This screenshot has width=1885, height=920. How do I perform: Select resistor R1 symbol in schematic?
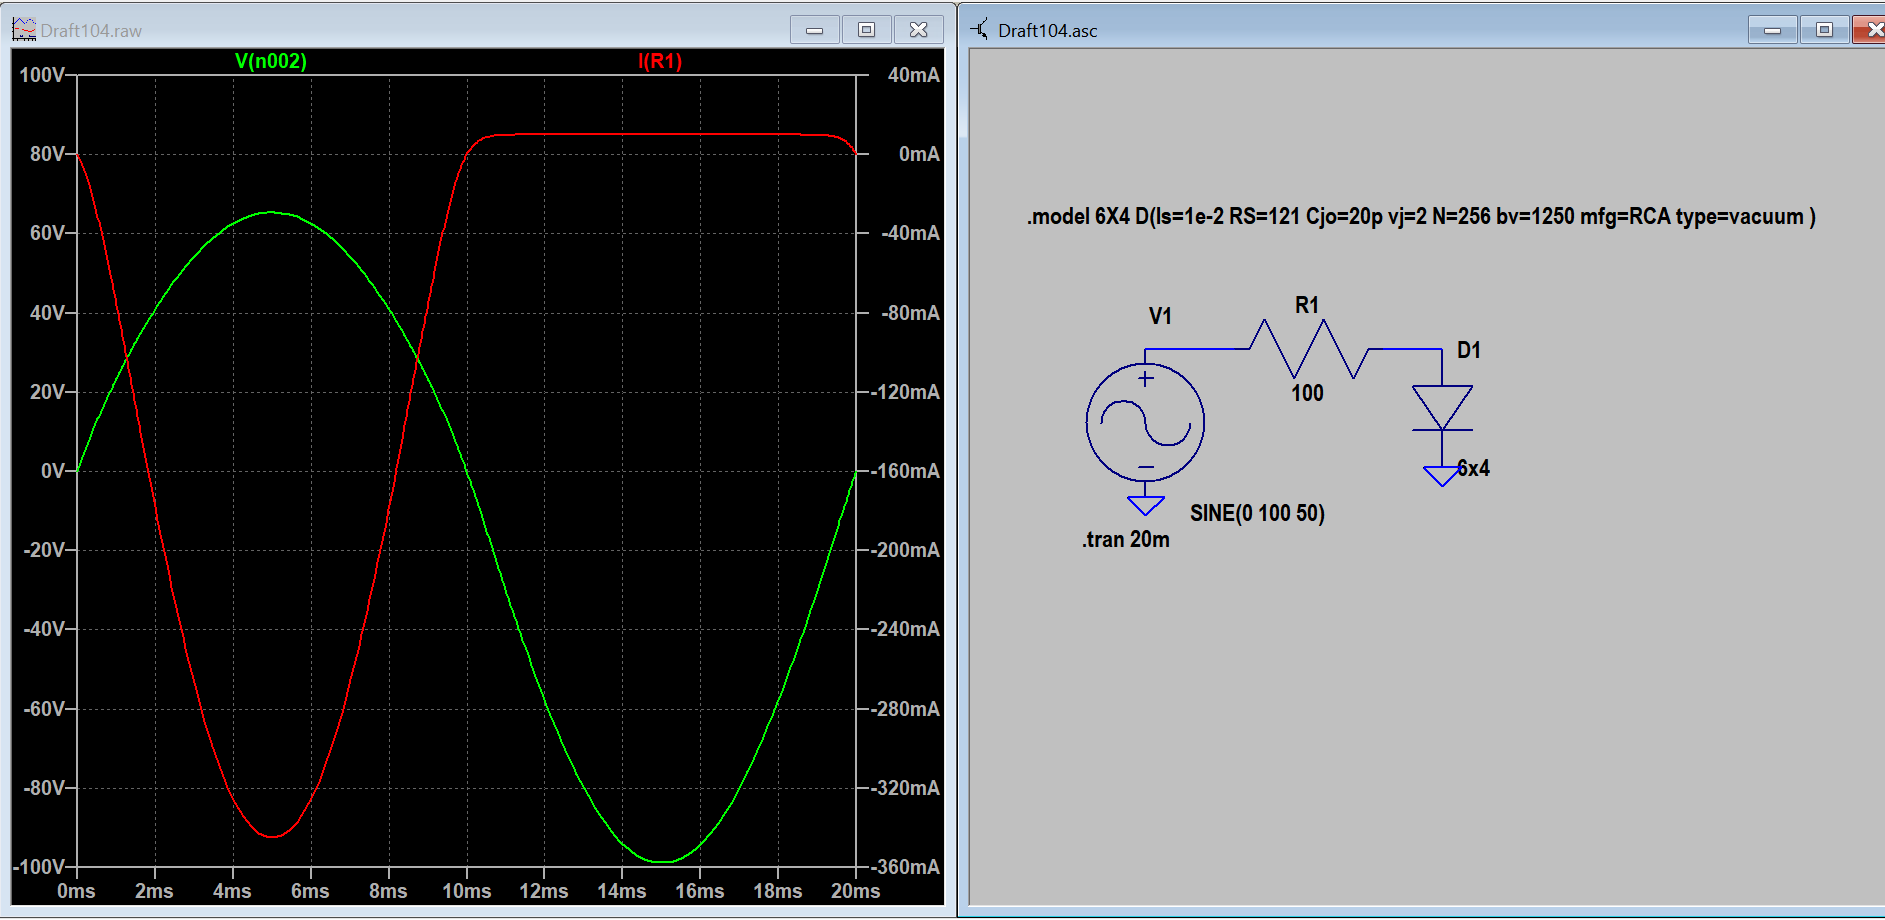[1308, 349]
